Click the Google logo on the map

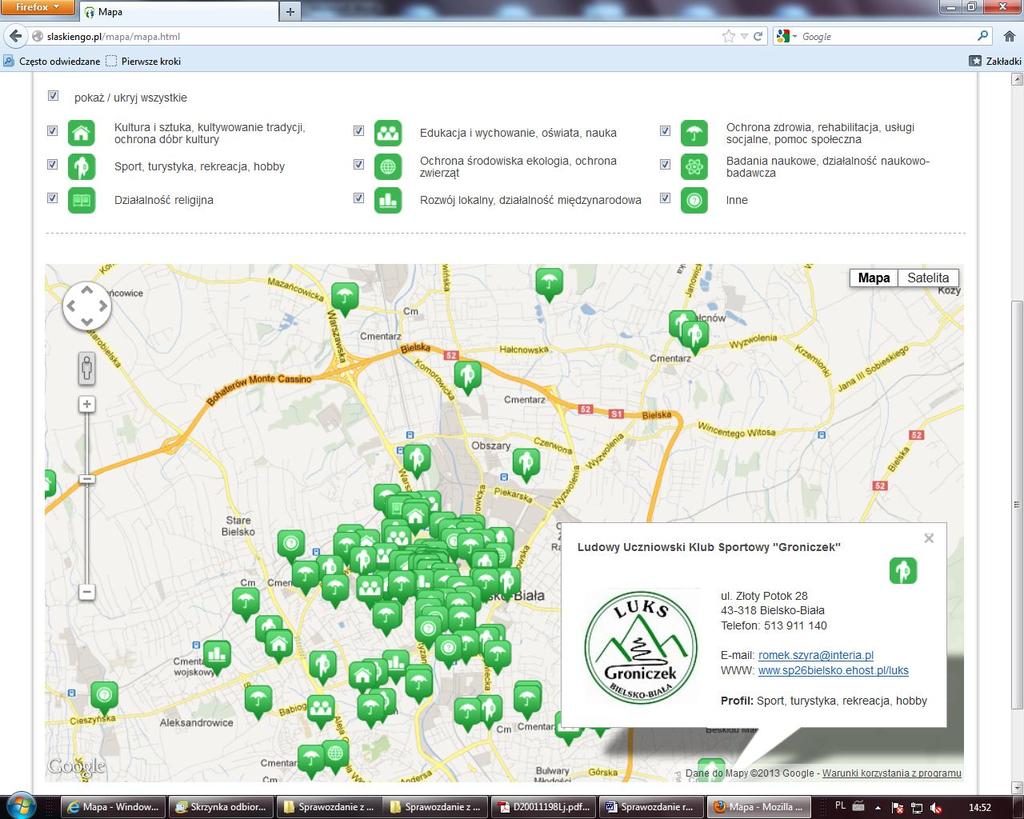pos(76,766)
